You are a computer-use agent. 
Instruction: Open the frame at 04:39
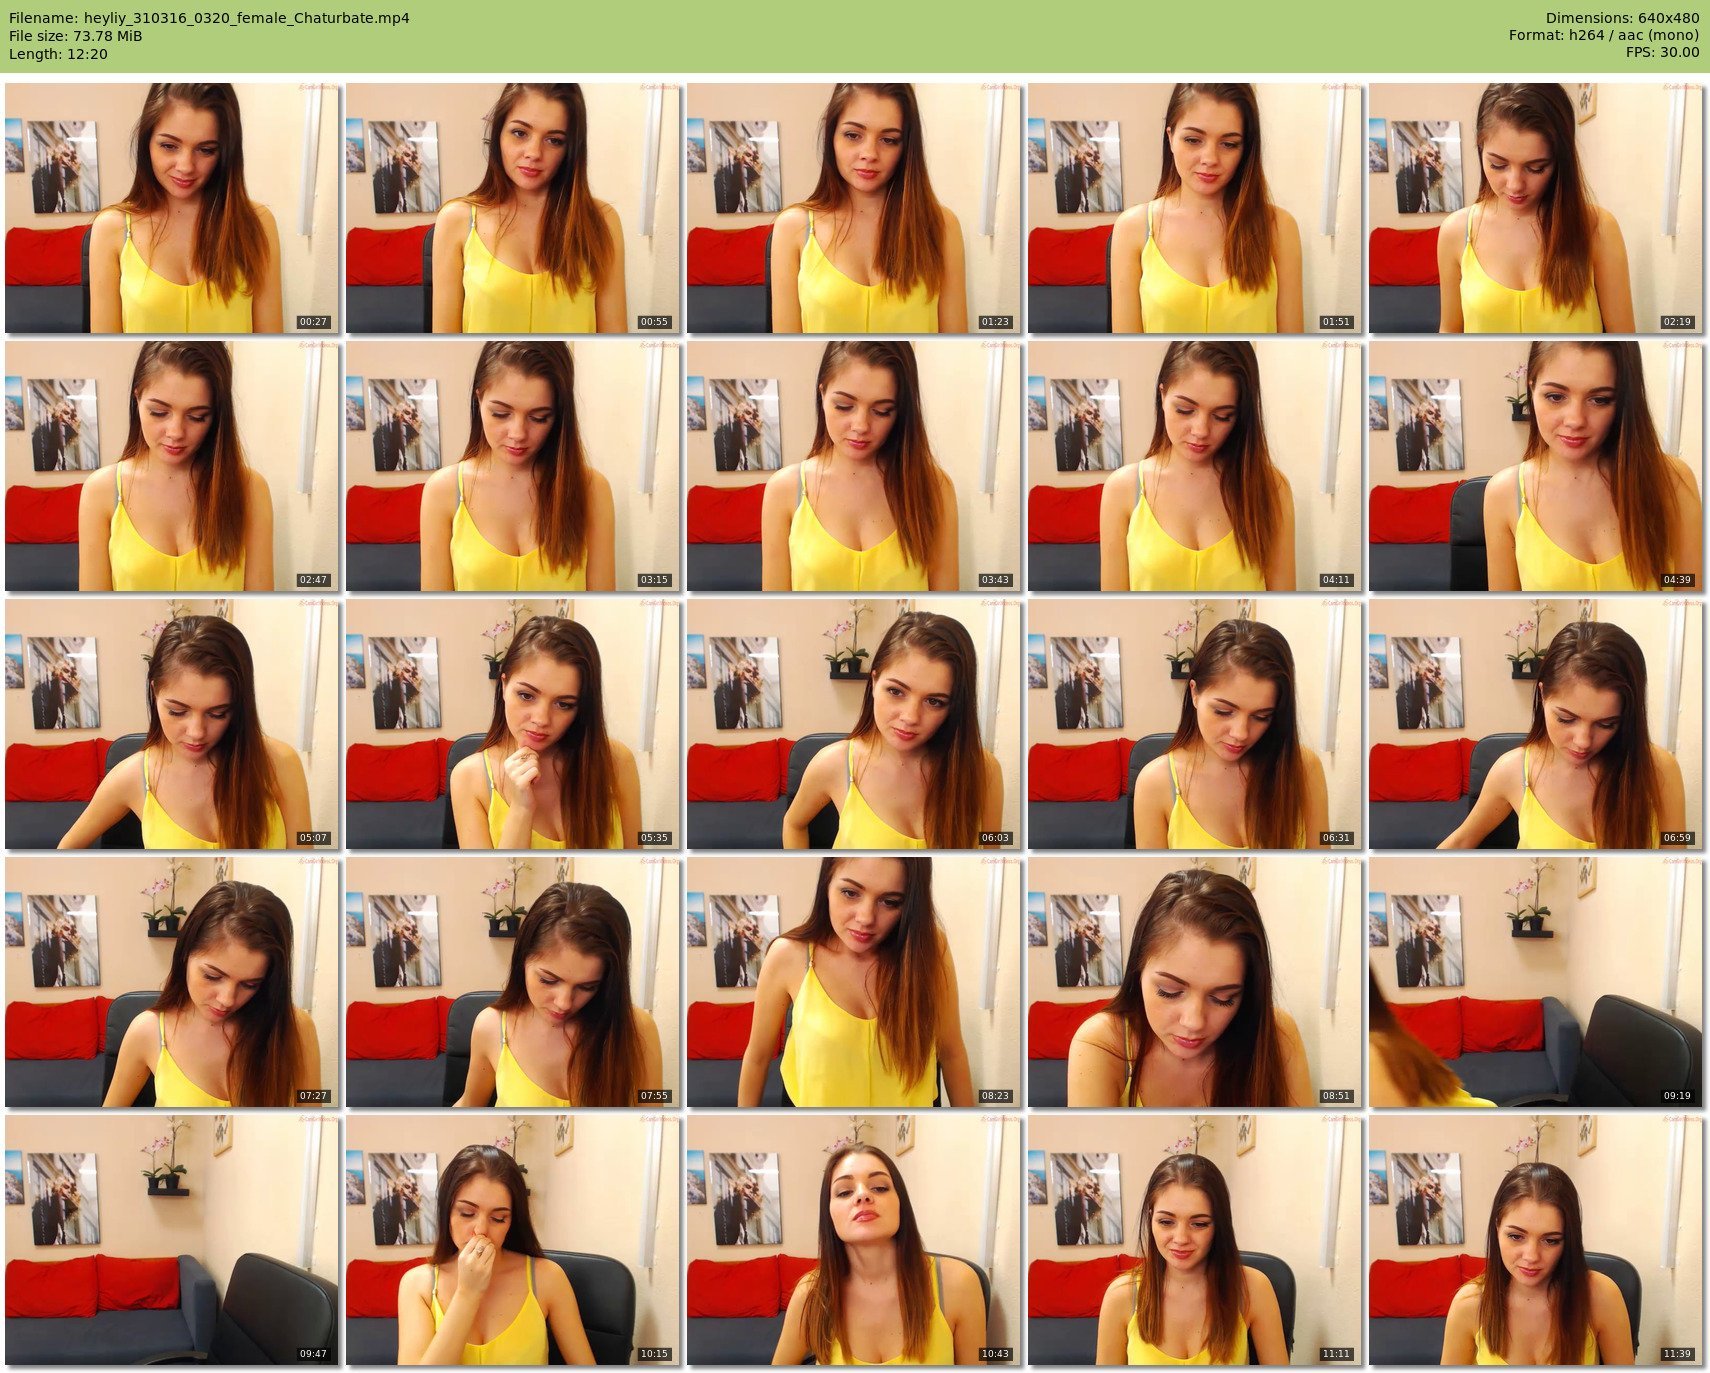pos(1536,466)
